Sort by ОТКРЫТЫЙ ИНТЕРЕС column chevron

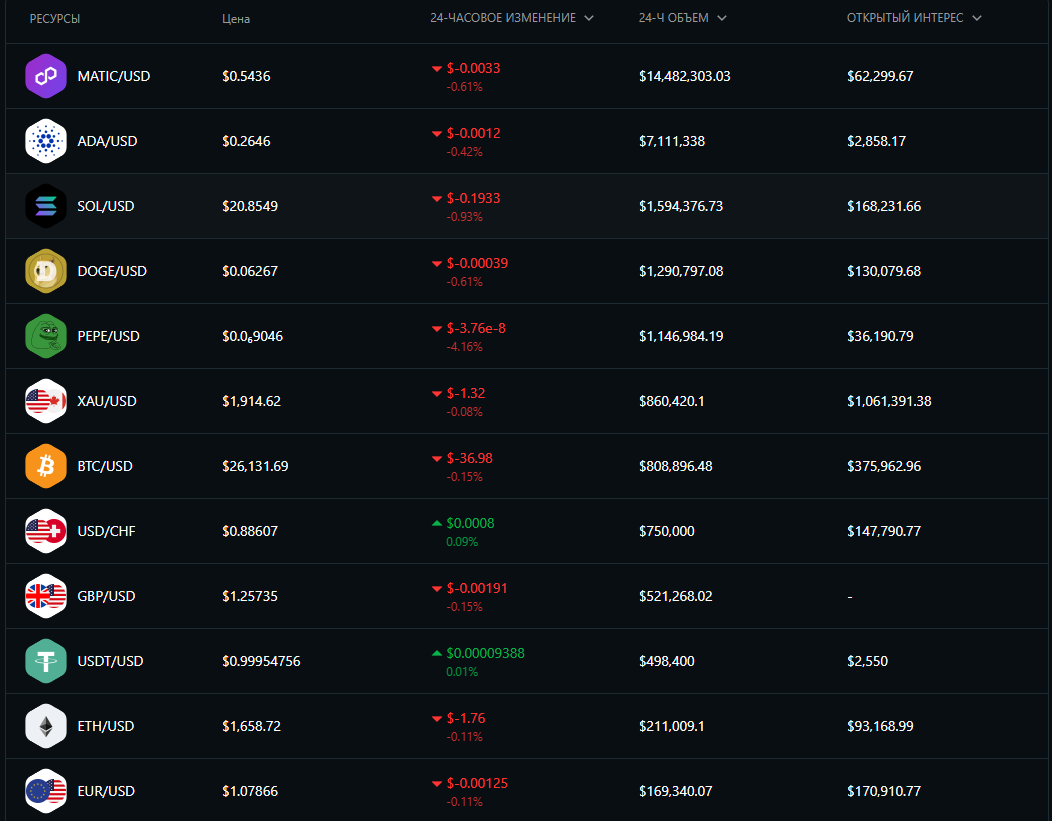click(x=977, y=19)
